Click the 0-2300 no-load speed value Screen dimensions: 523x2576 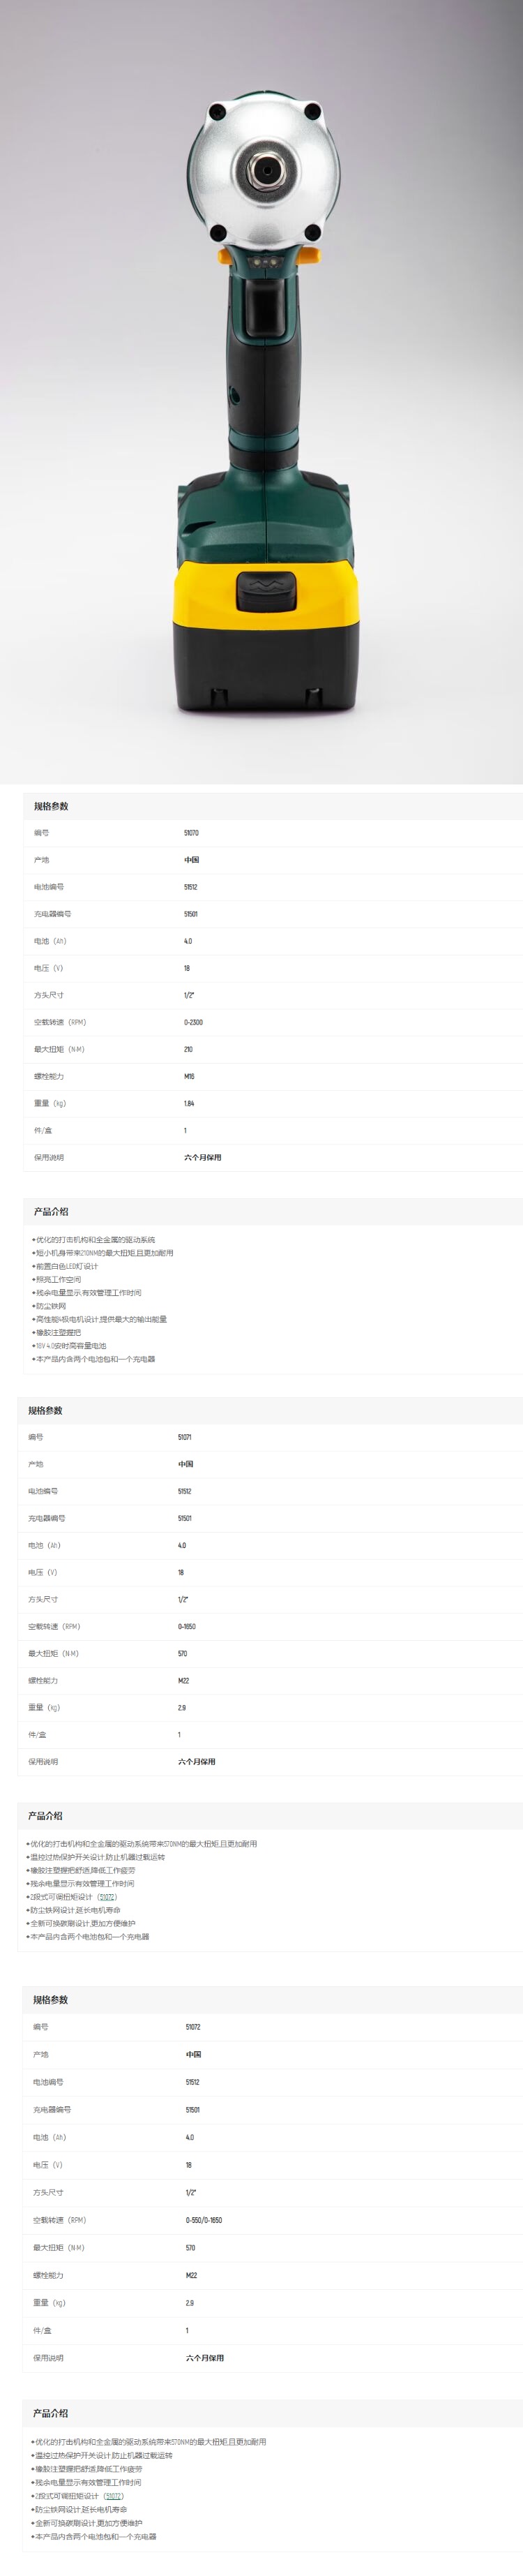[194, 1022]
